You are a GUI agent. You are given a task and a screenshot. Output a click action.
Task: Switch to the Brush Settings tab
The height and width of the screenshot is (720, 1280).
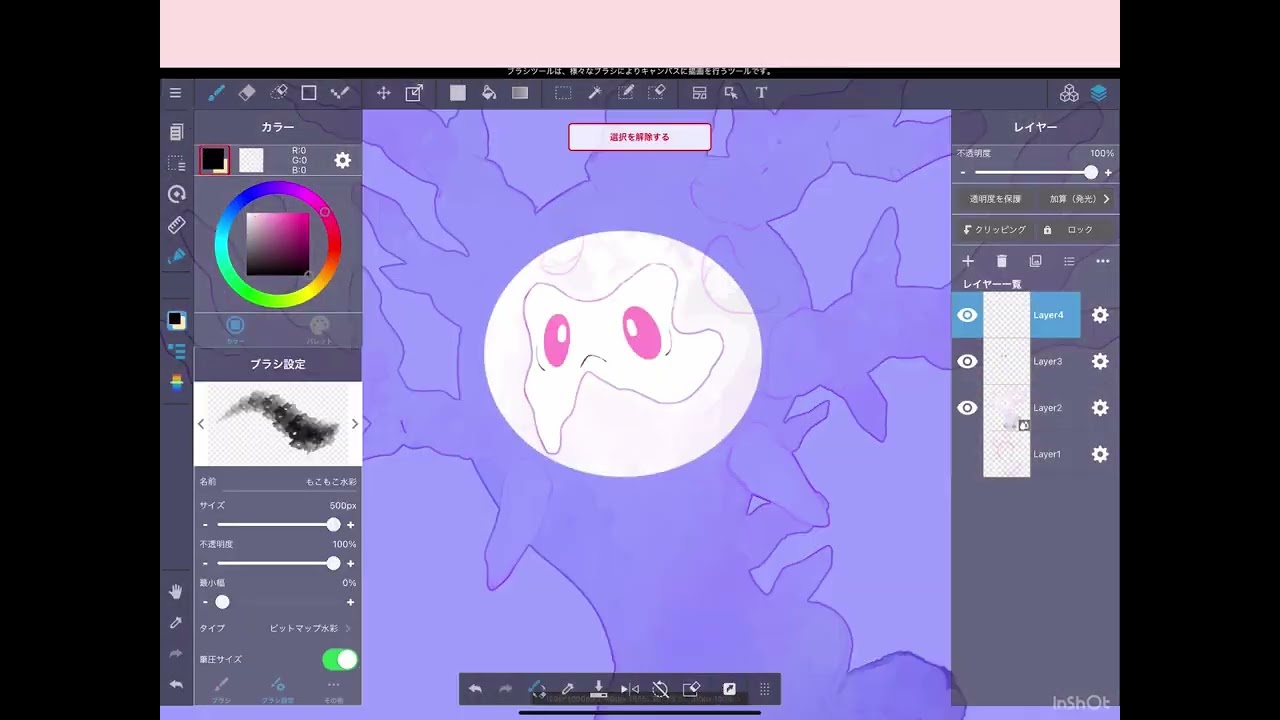coord(278,691)
